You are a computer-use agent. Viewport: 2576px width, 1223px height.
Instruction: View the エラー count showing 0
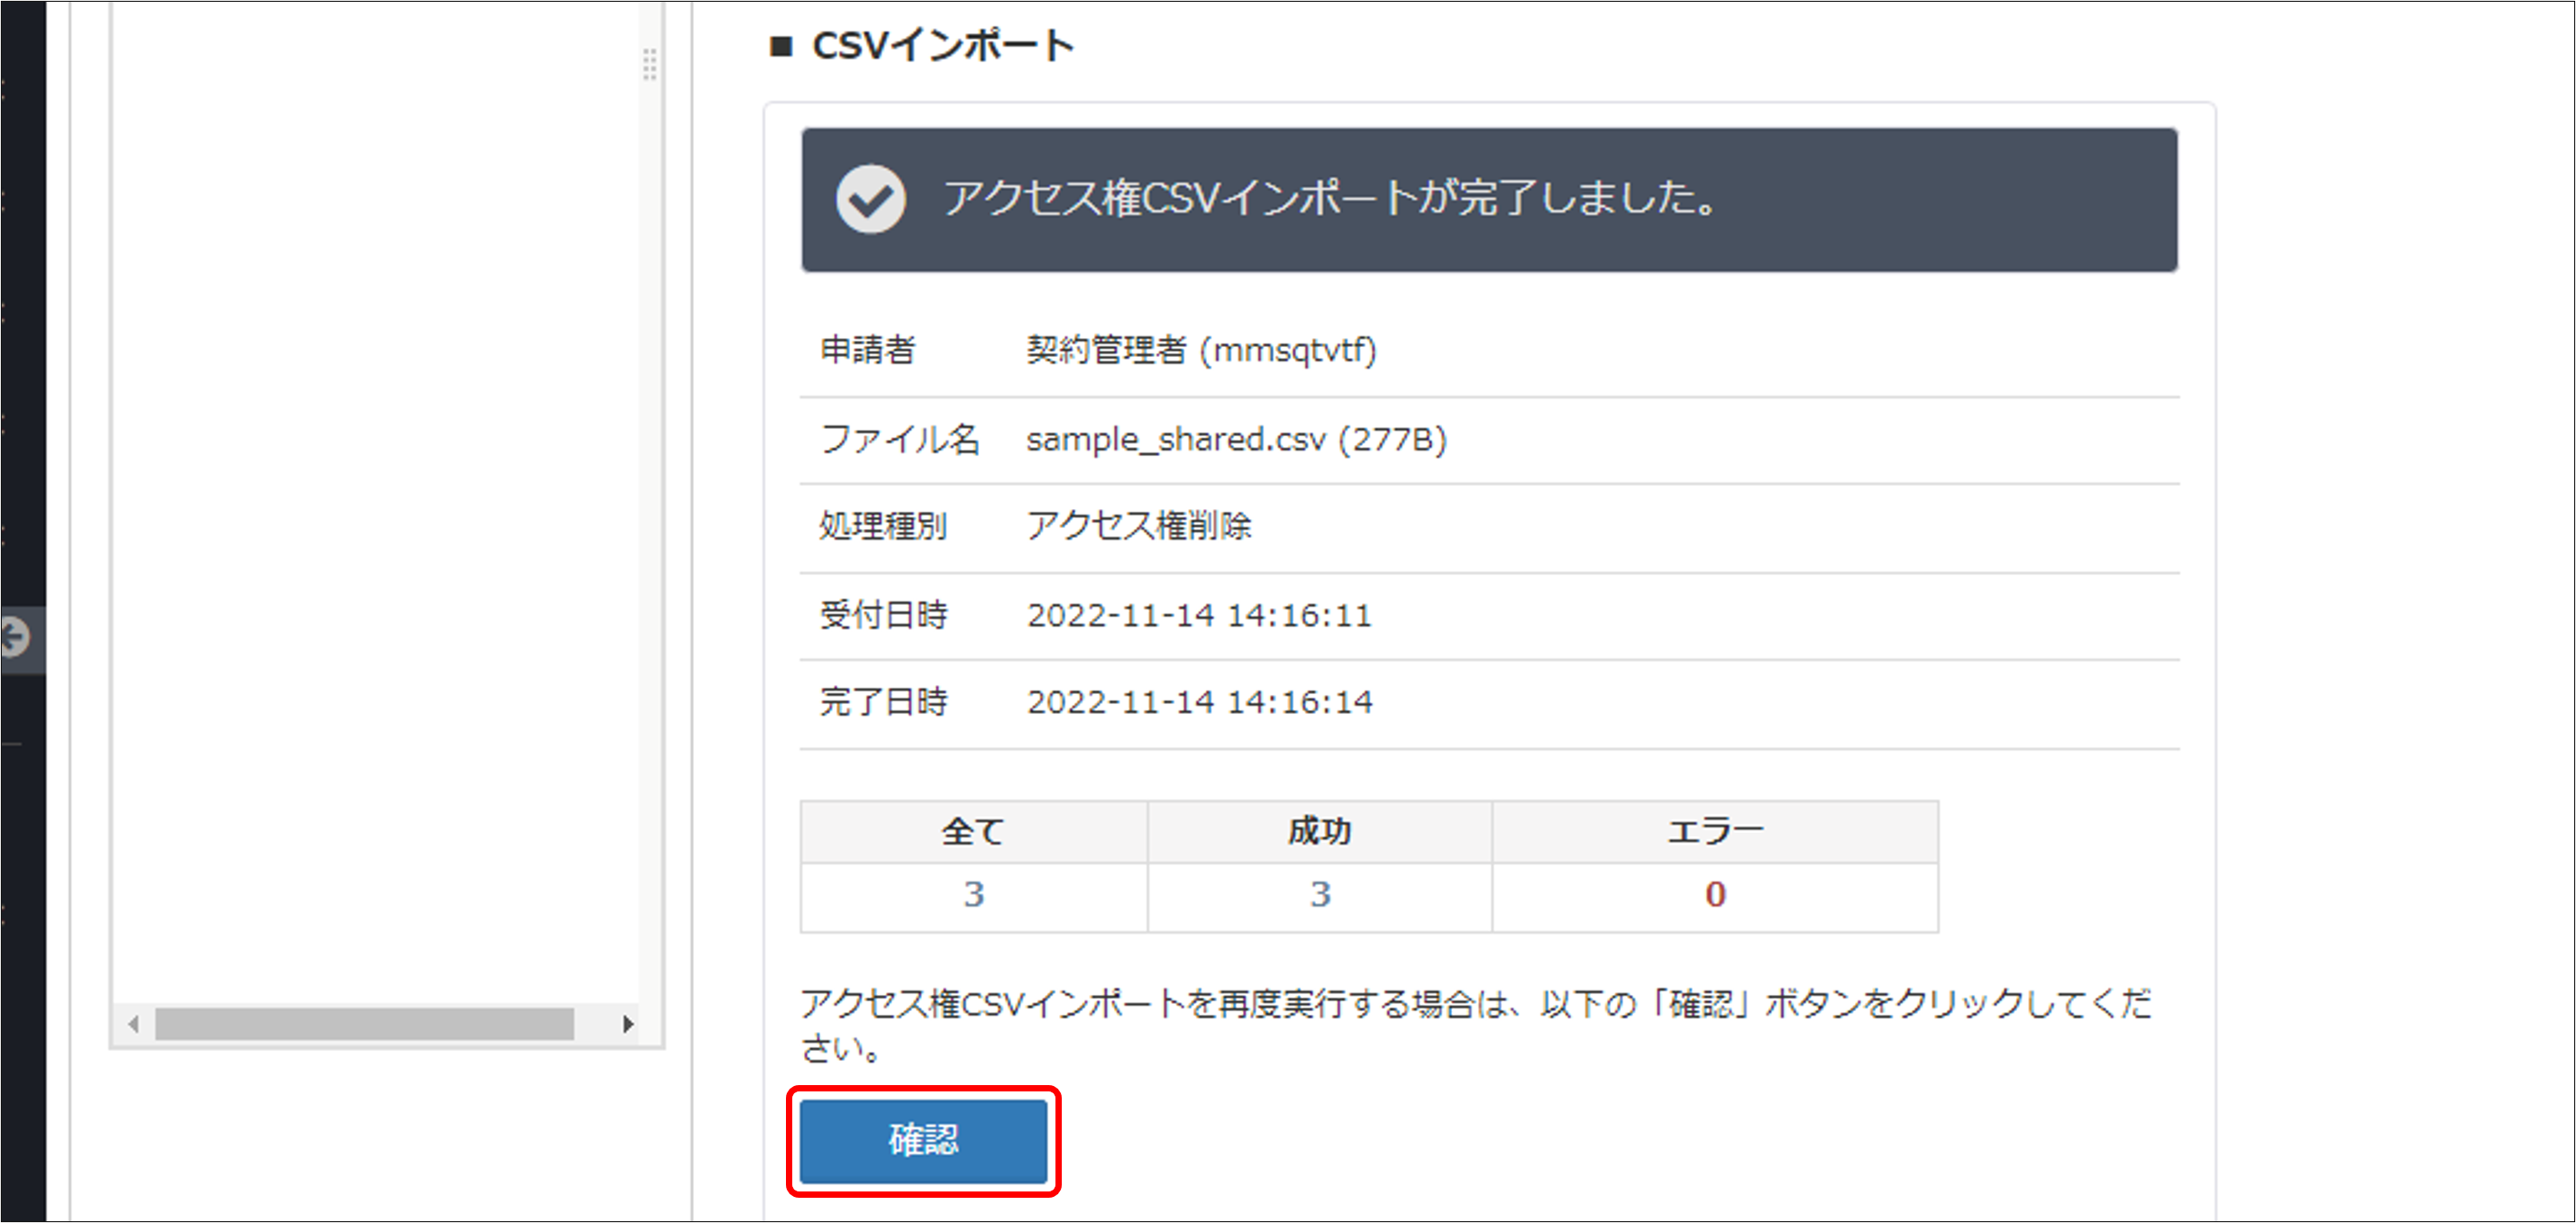(1714, 896)
